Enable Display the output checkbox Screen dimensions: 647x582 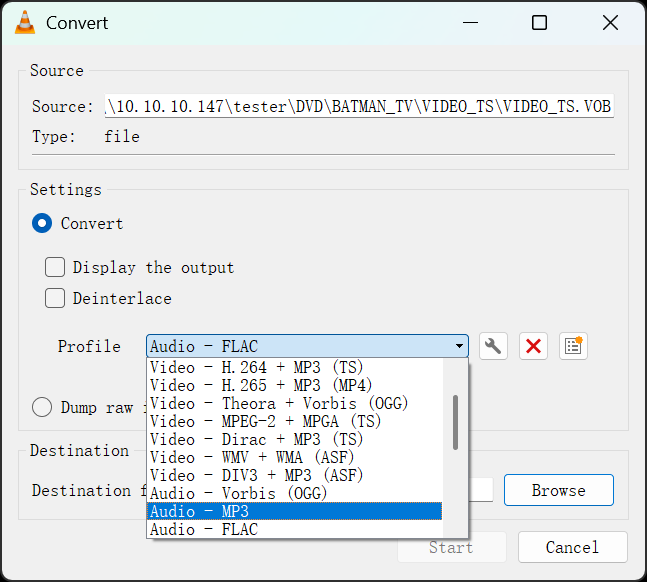(x=55, y=267)
